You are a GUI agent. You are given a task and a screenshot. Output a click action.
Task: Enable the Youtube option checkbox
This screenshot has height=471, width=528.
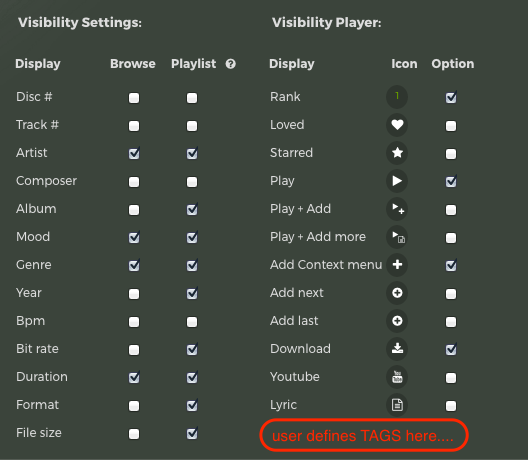click(x=451, y=378)
